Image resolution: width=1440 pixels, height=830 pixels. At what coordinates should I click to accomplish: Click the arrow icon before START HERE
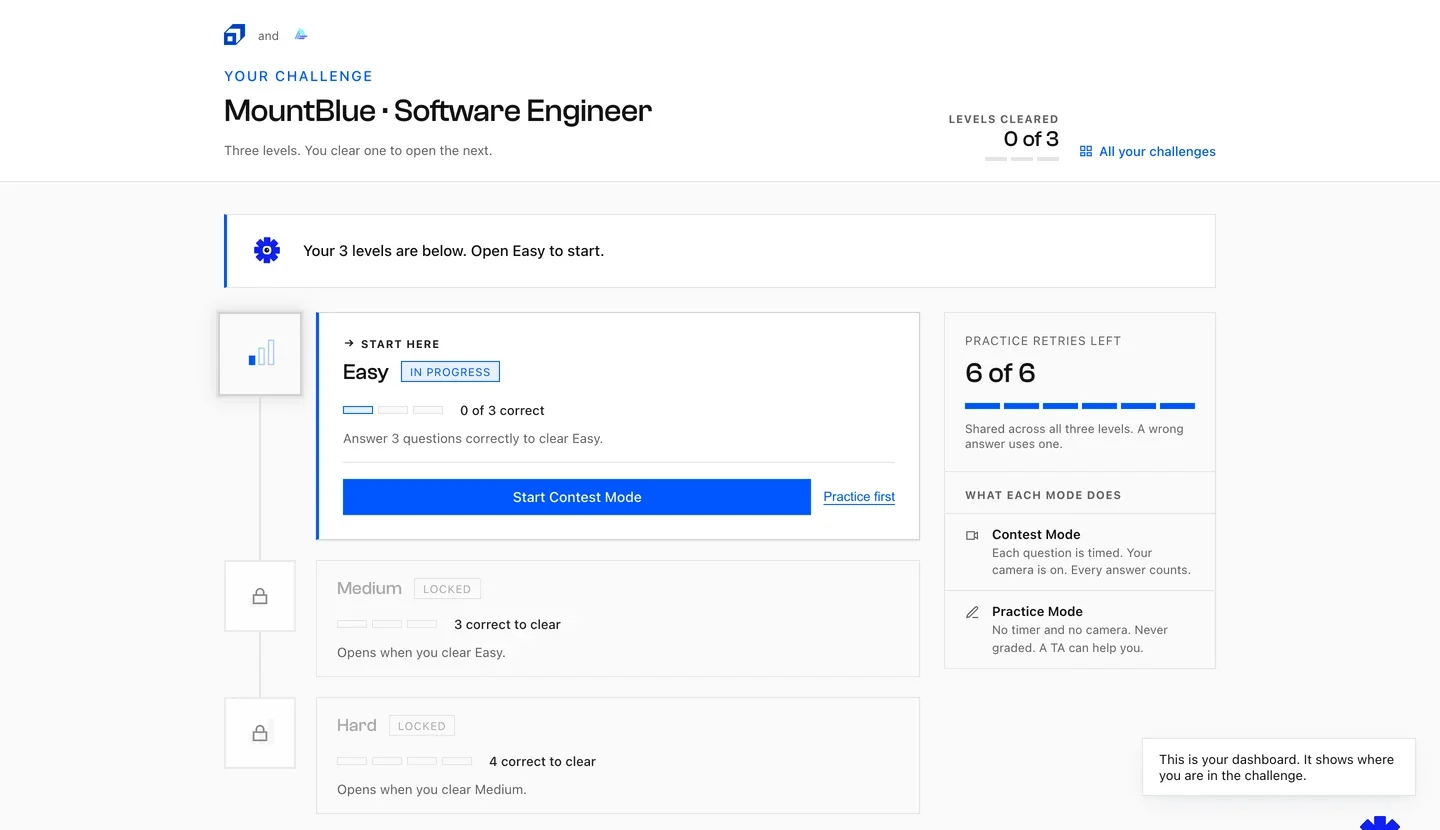pyautogui.click(x=349, y=343)
